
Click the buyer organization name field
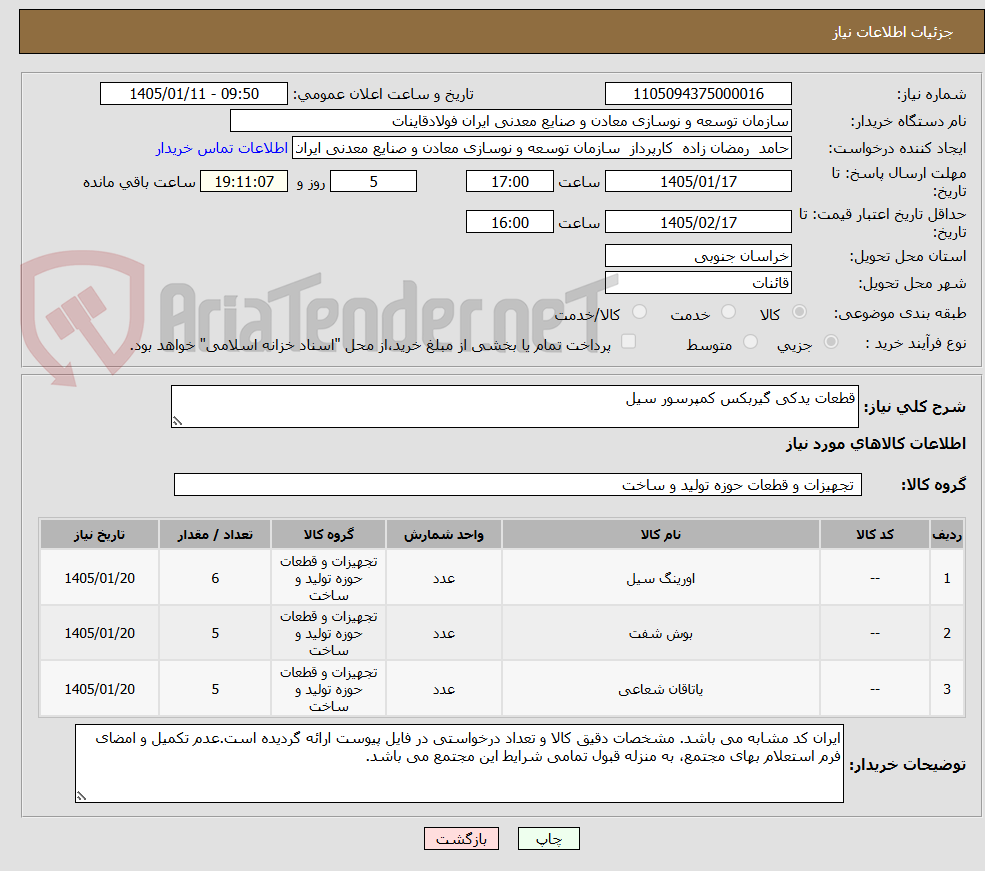511,121
